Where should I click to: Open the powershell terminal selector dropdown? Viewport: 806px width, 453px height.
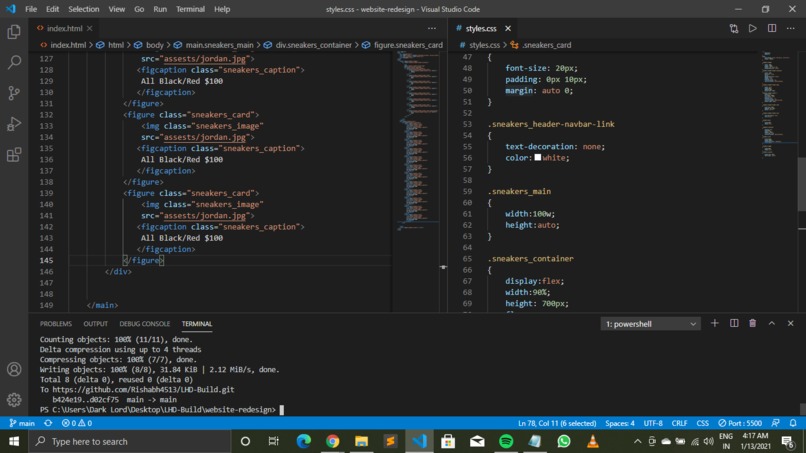click(x=650, y=324)
